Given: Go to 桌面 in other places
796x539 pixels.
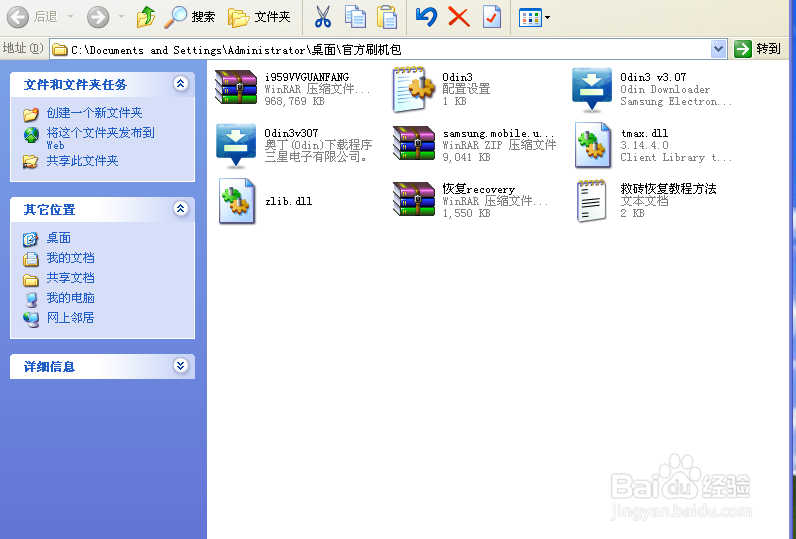Looking at the screenshot, I should tap(59, 238).
